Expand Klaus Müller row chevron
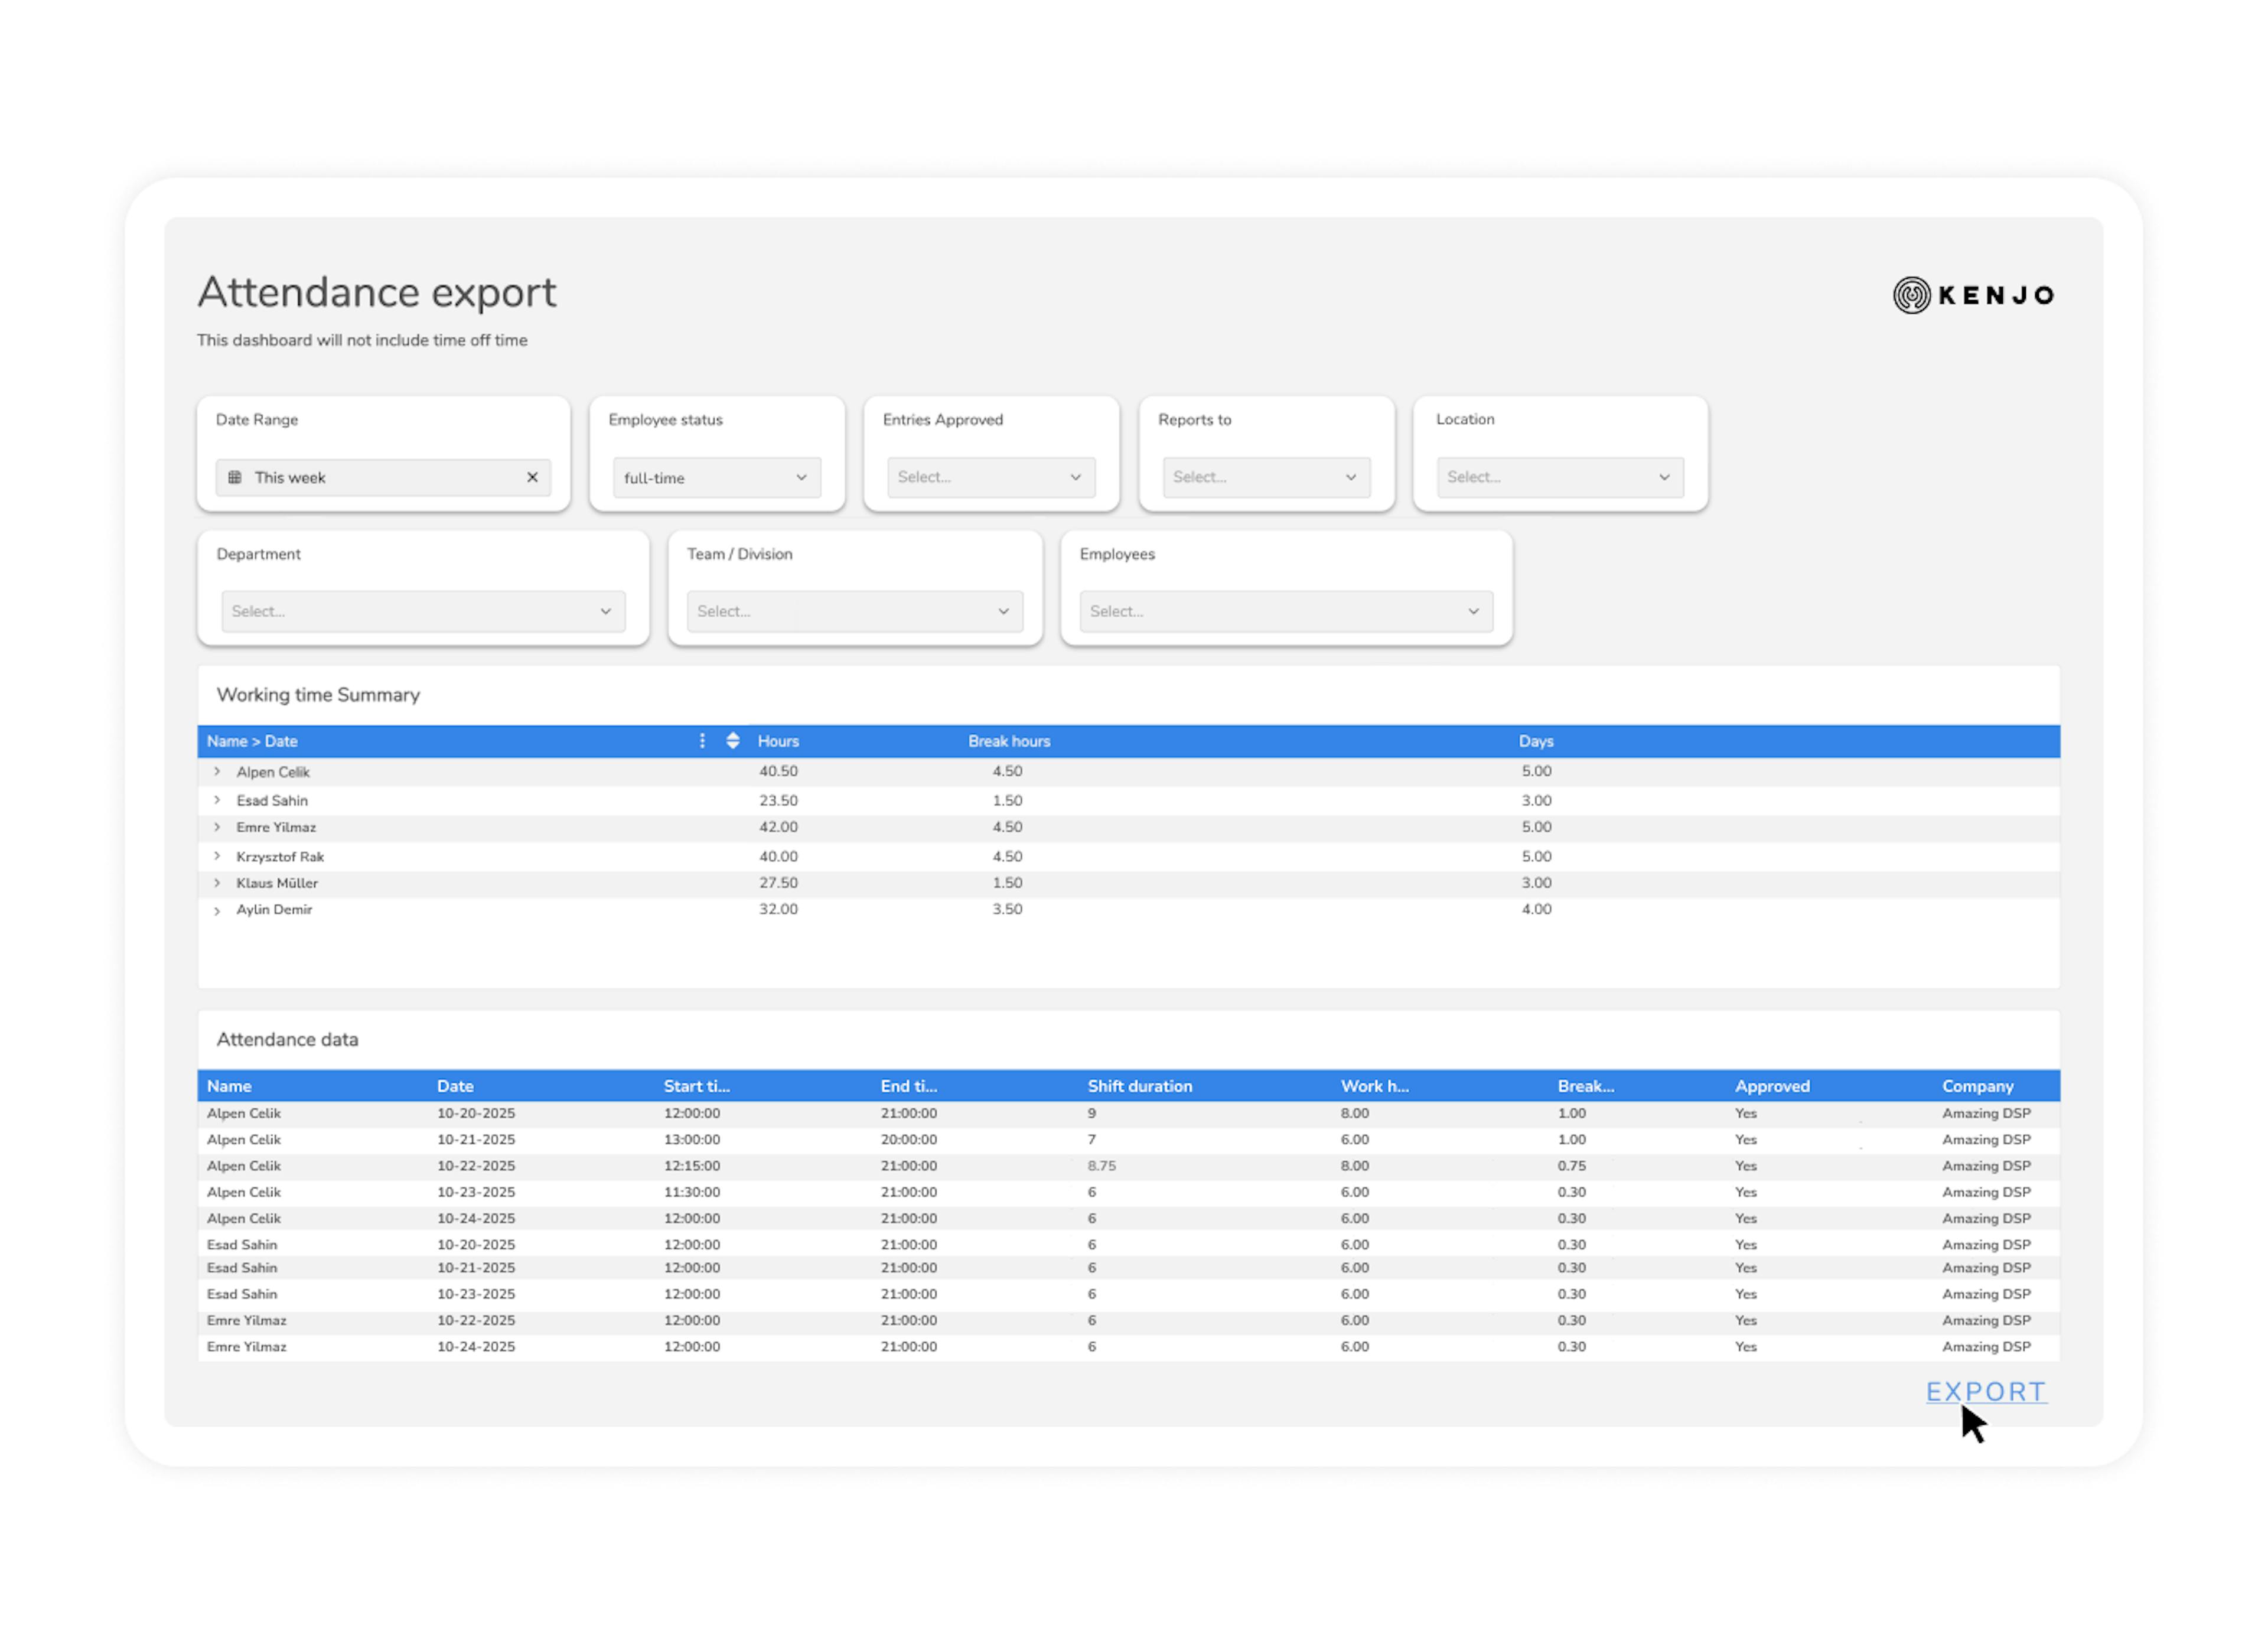The image size is (2268, 1644). tap(217, 883)
